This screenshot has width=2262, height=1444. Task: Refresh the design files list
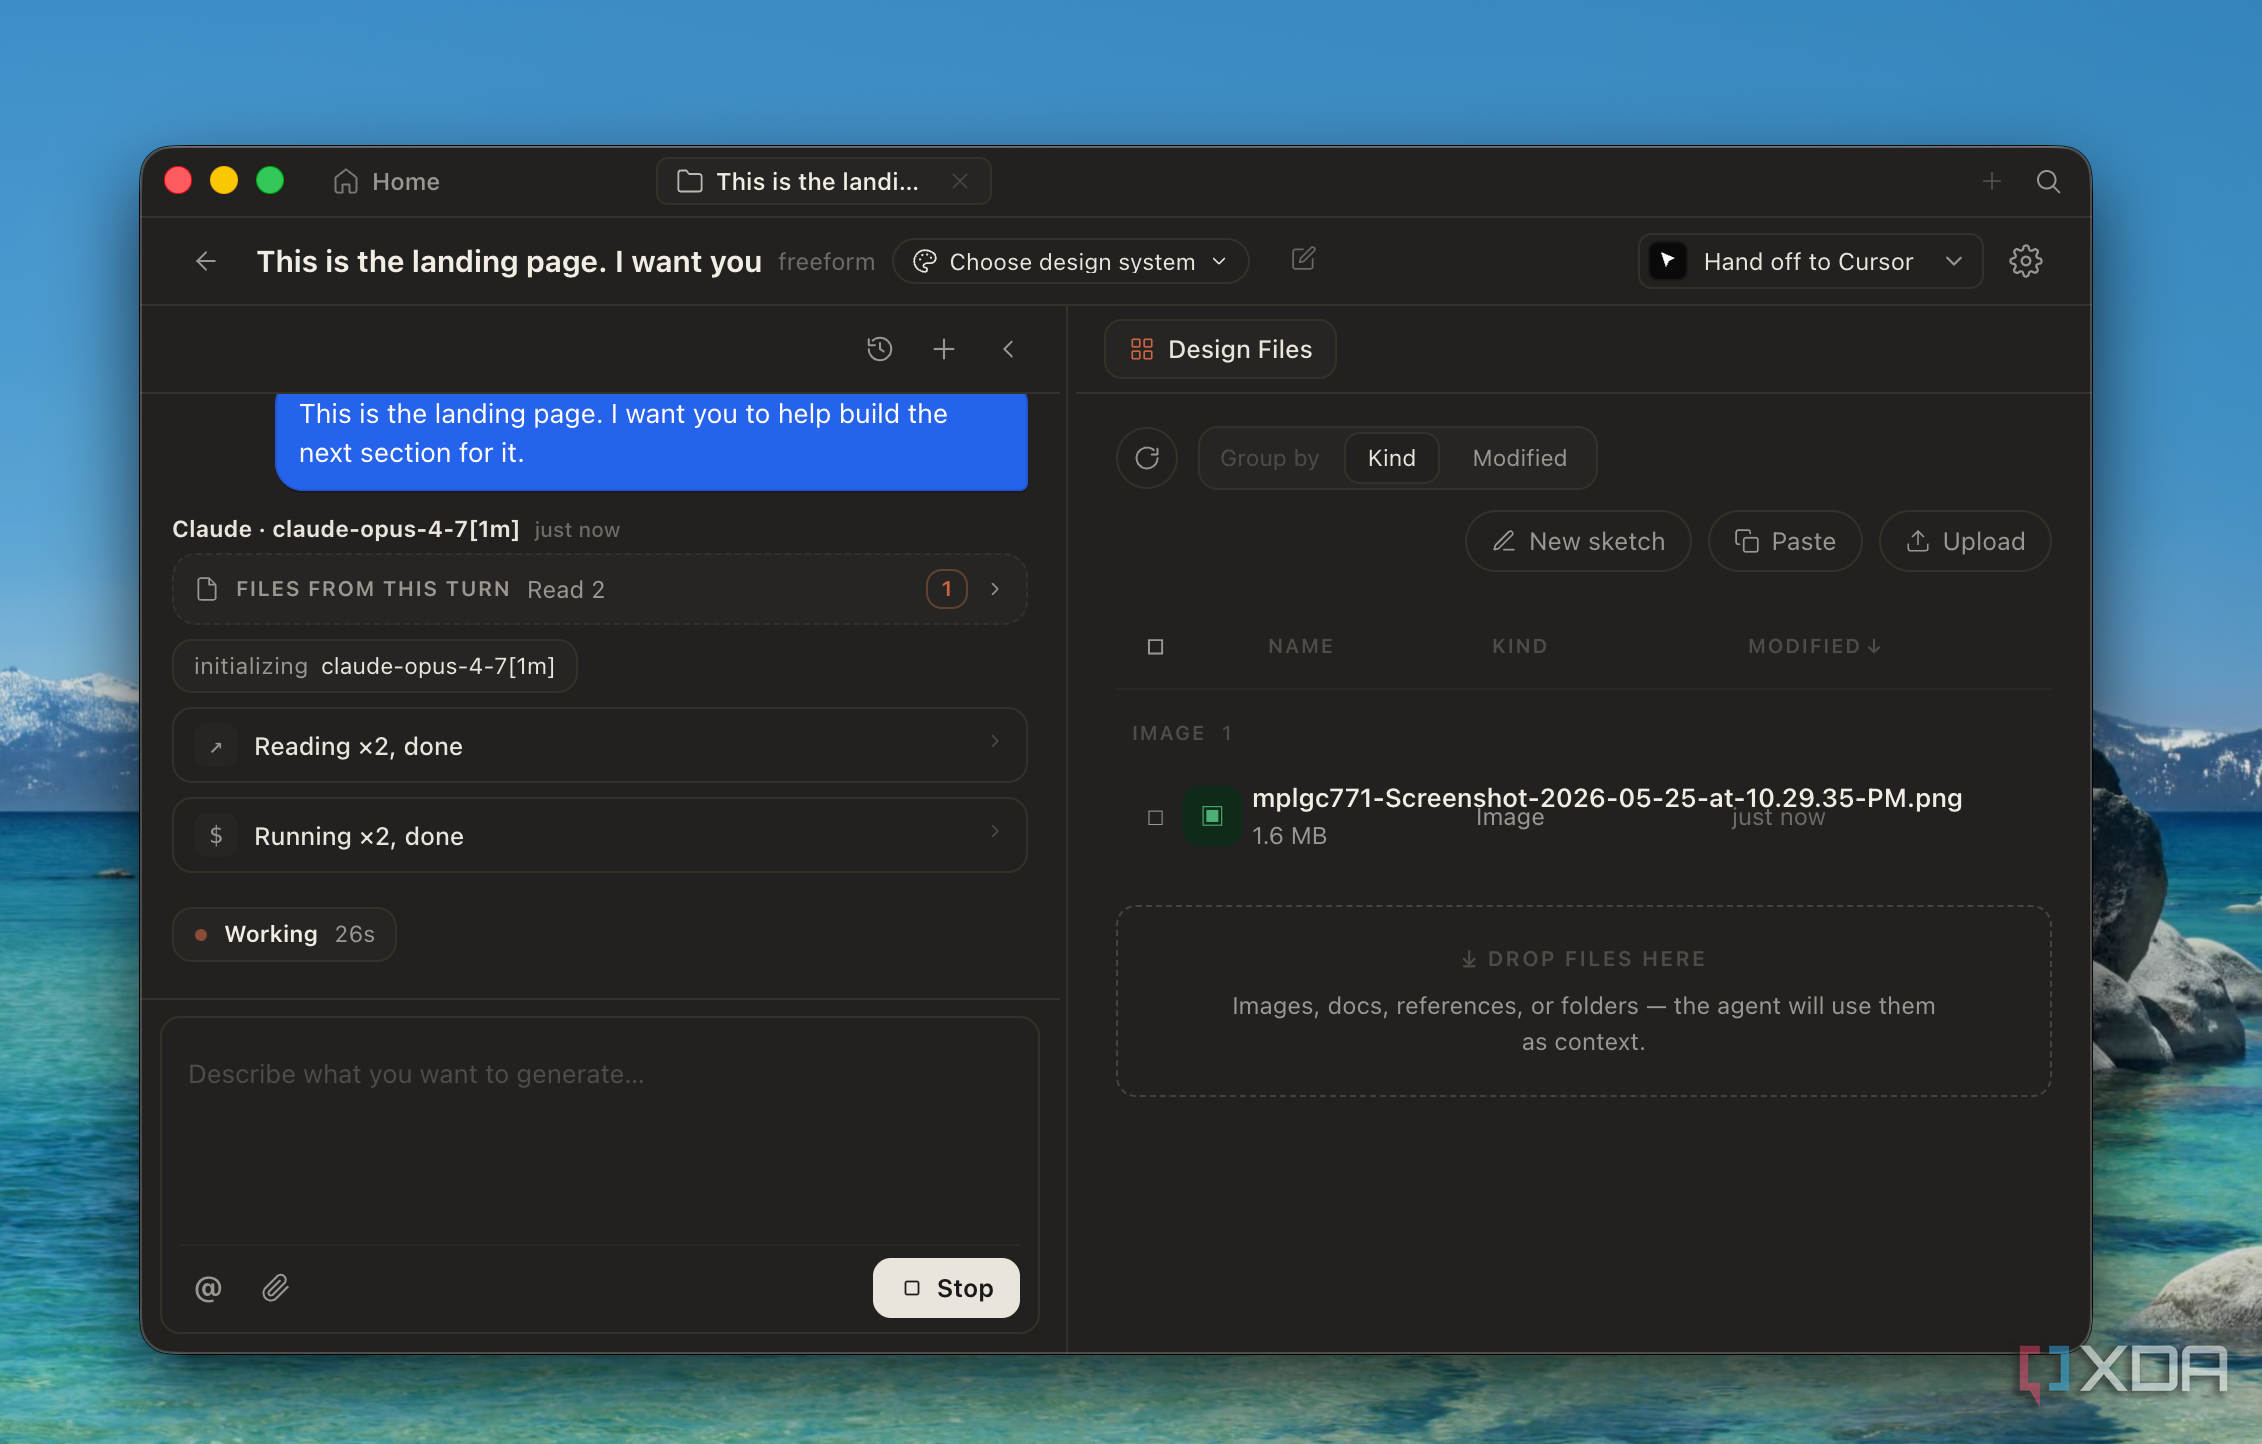pos(1147,458)
